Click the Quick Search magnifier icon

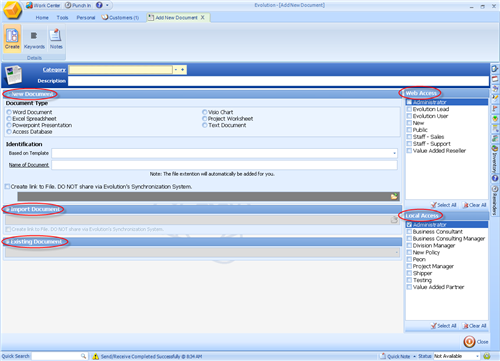coord(83,356)
